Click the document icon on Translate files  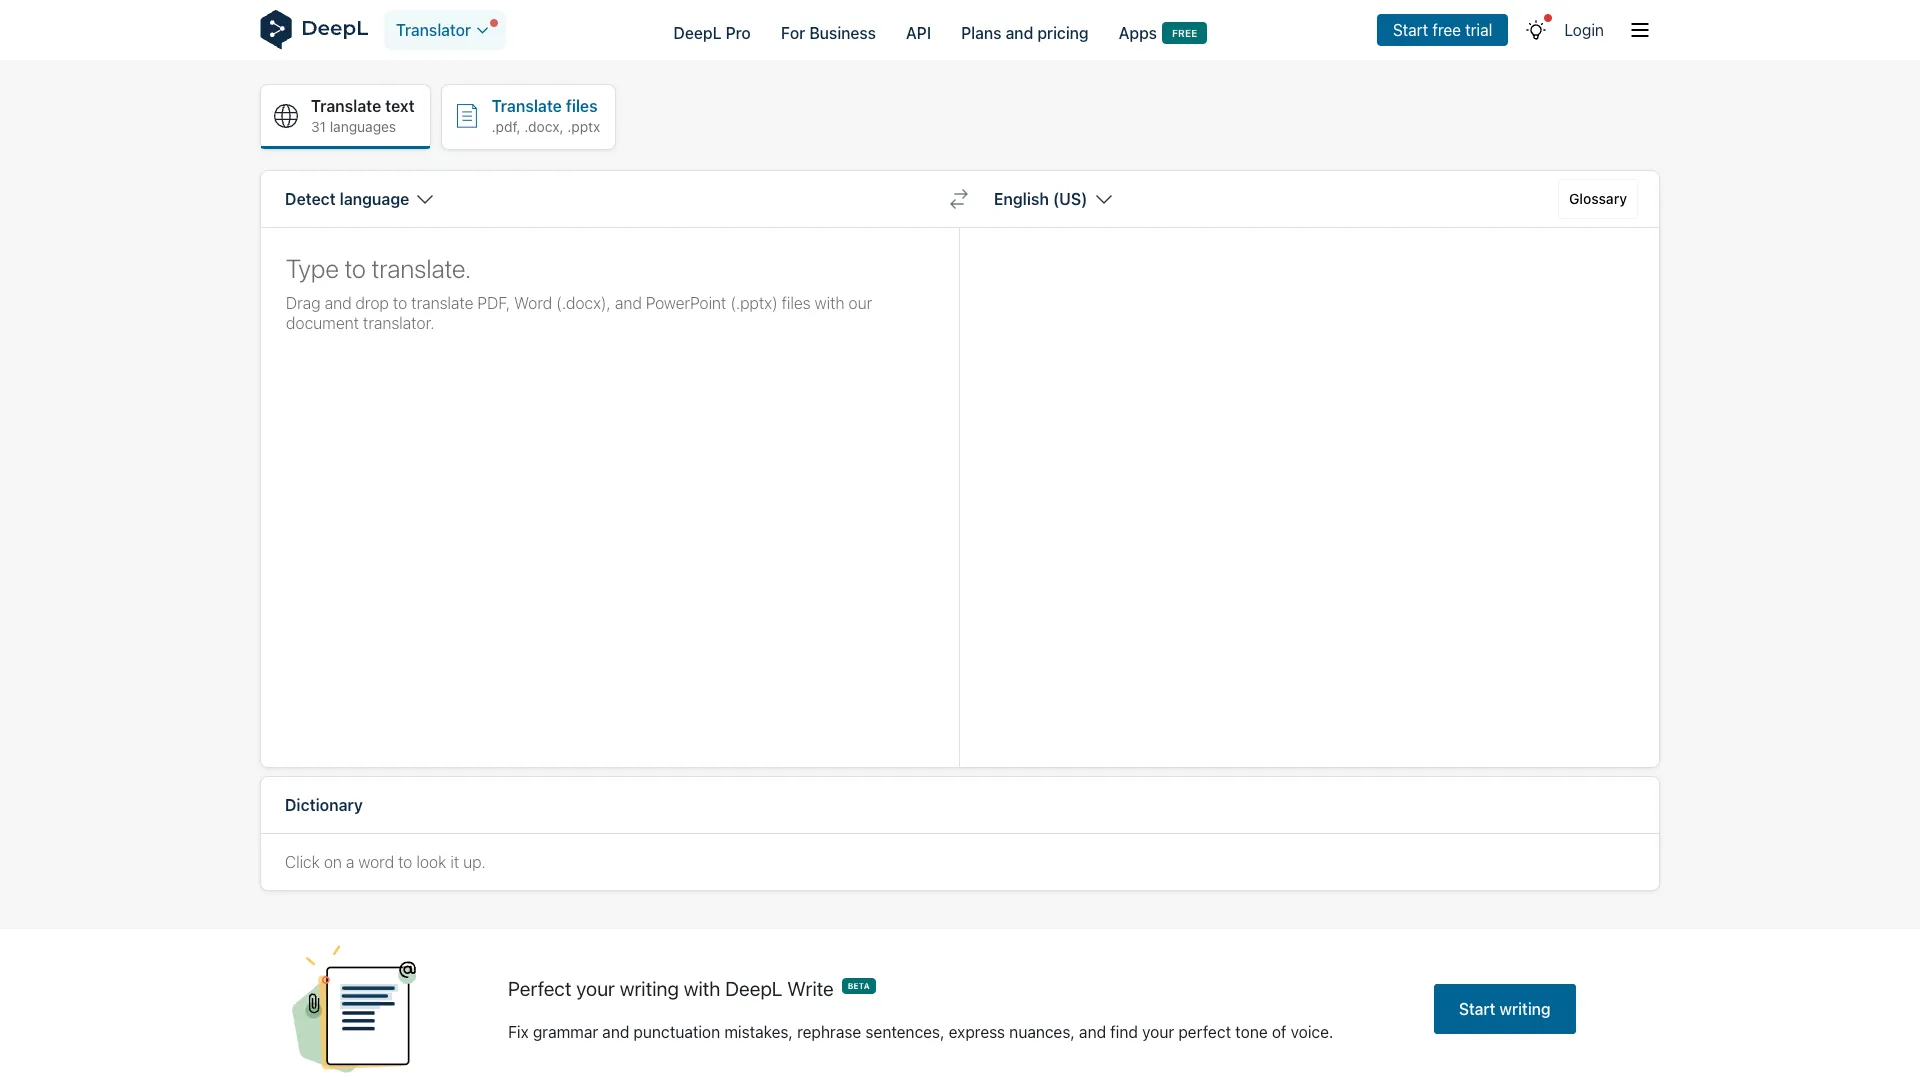click(x=466, y=116)
